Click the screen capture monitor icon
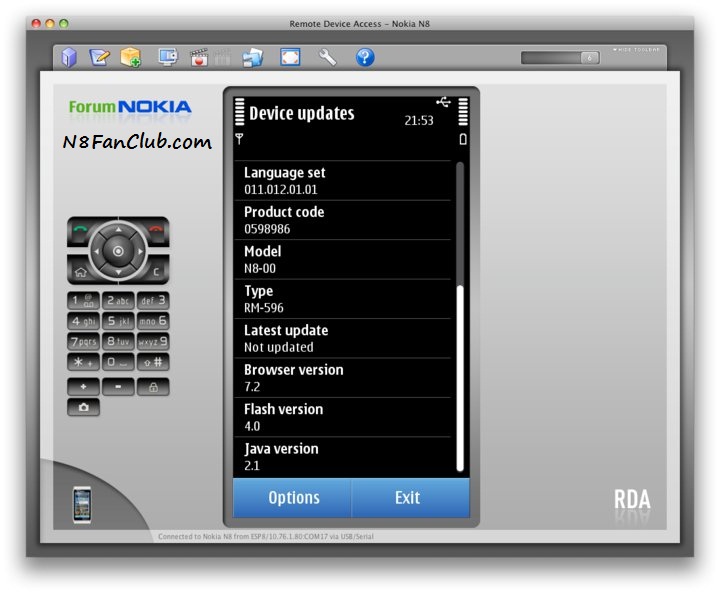Image resolution: width=720 pixels, height=593 pixels. pos(168,57)
